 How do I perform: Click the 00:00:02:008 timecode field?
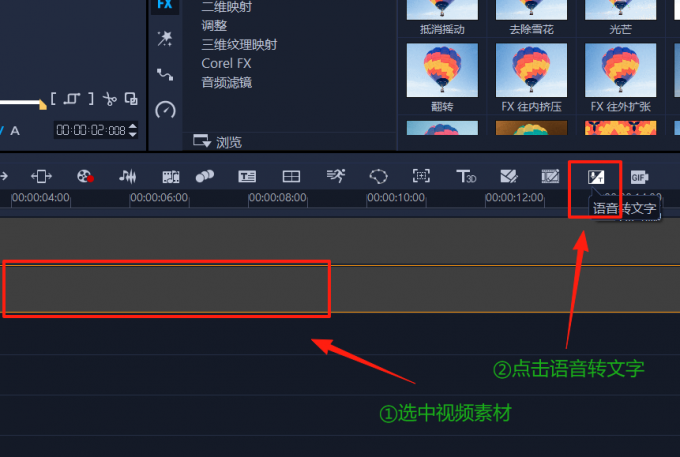pyautogui.click(x=91, y=130)
